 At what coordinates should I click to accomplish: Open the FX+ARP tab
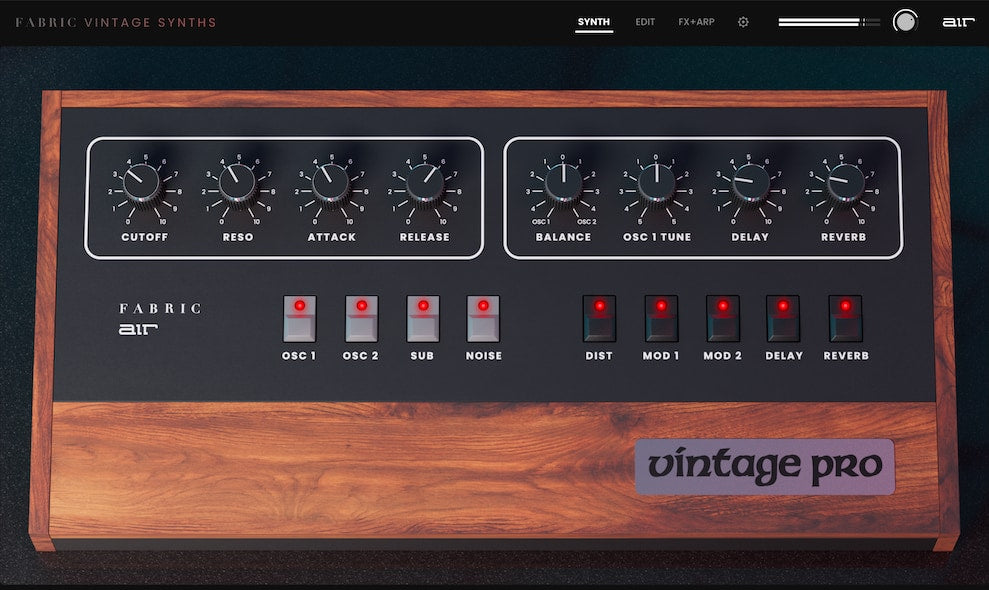(x=695, y=21)
